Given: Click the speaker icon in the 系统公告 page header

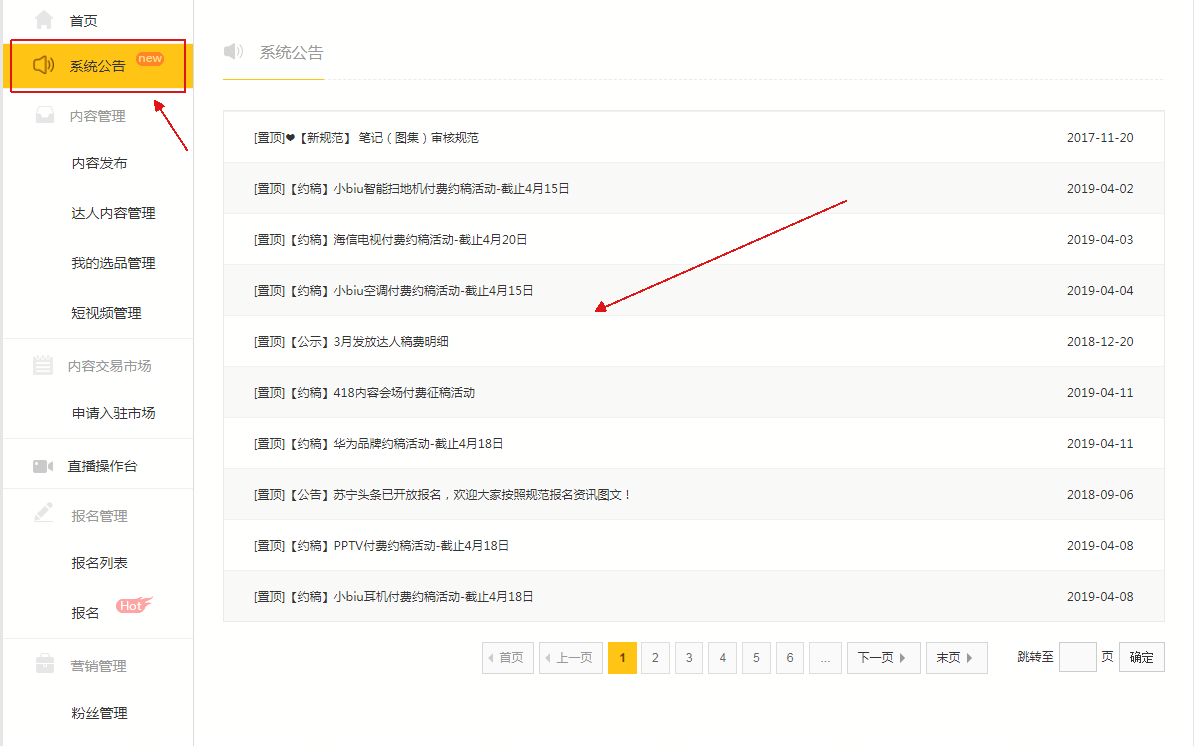Looking at the screenshot, I should (x=233, y=52).
